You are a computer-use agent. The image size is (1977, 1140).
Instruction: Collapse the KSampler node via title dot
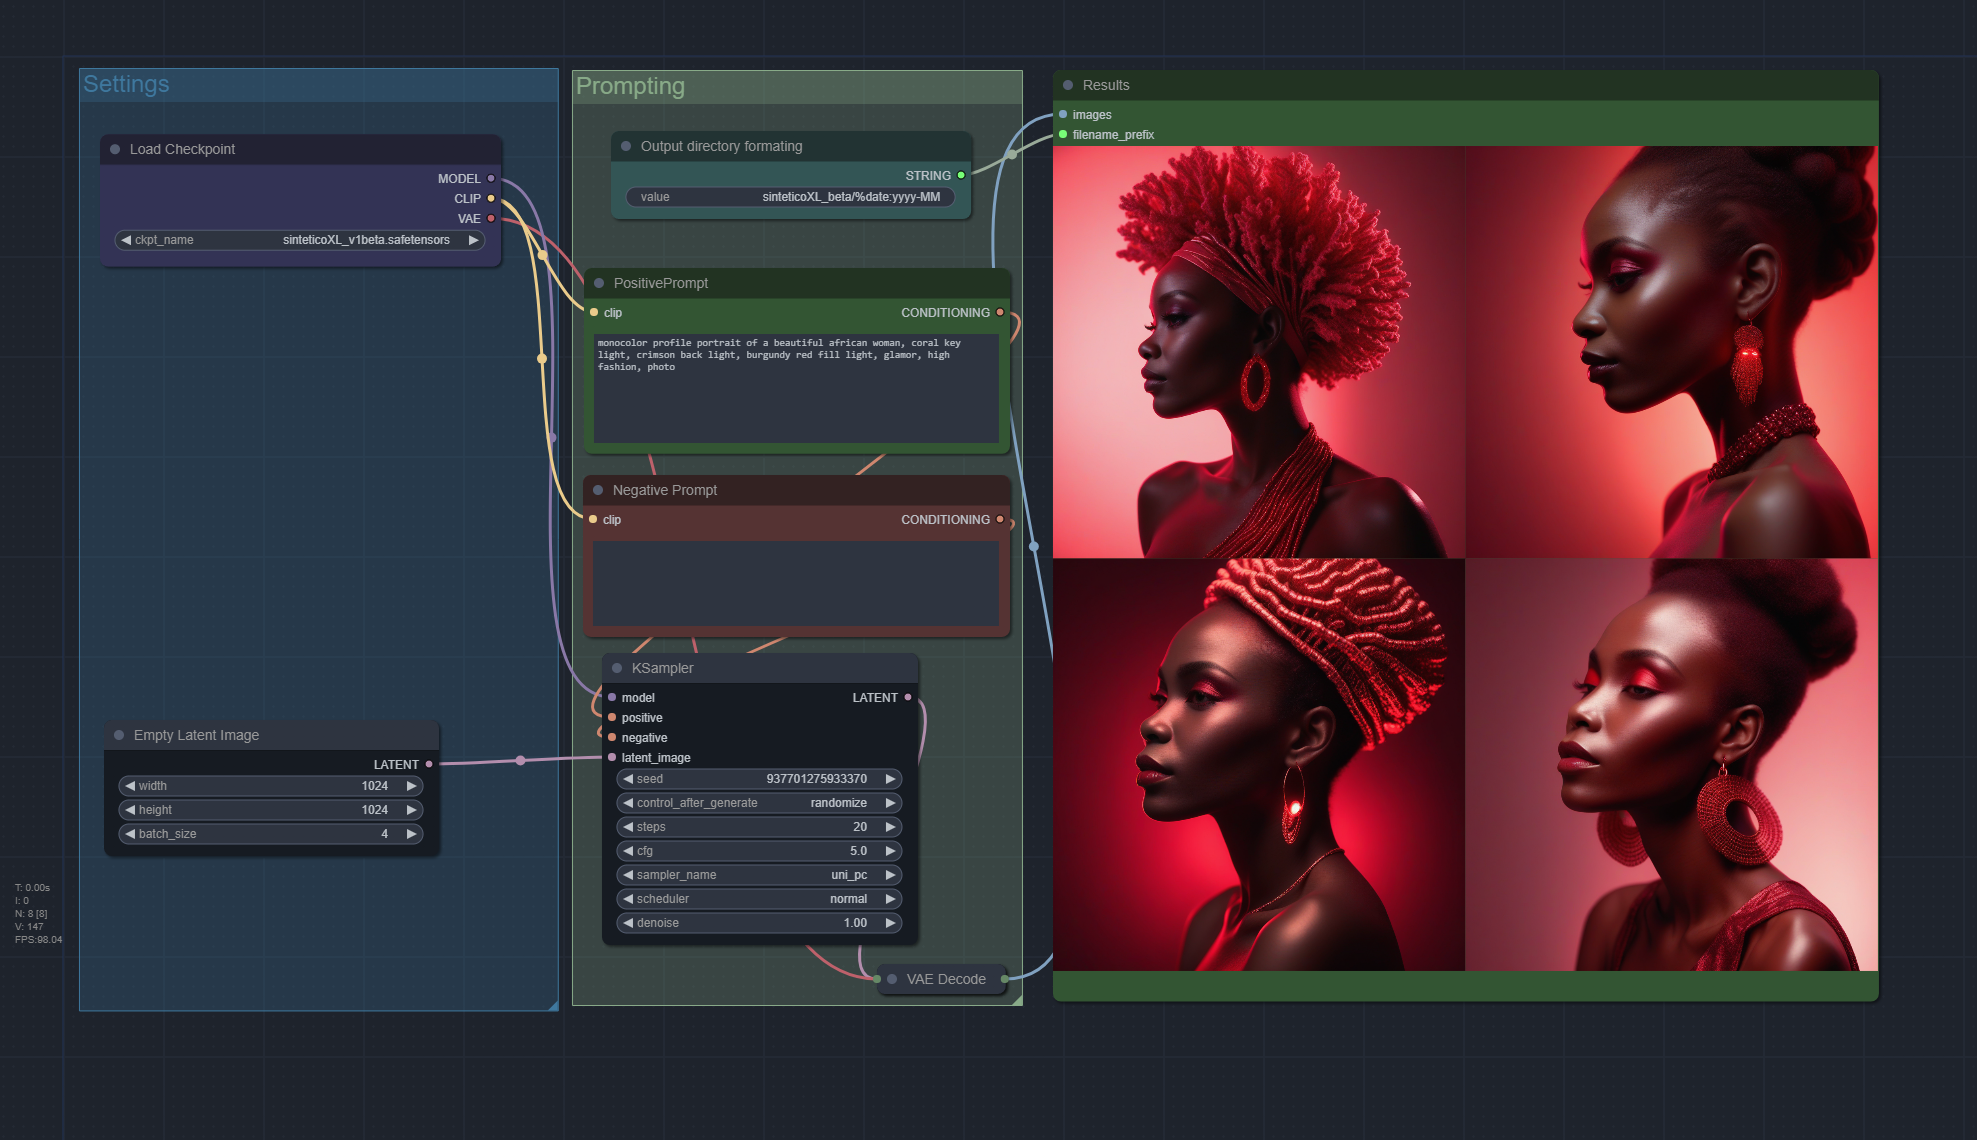click(x=617, y=668)
